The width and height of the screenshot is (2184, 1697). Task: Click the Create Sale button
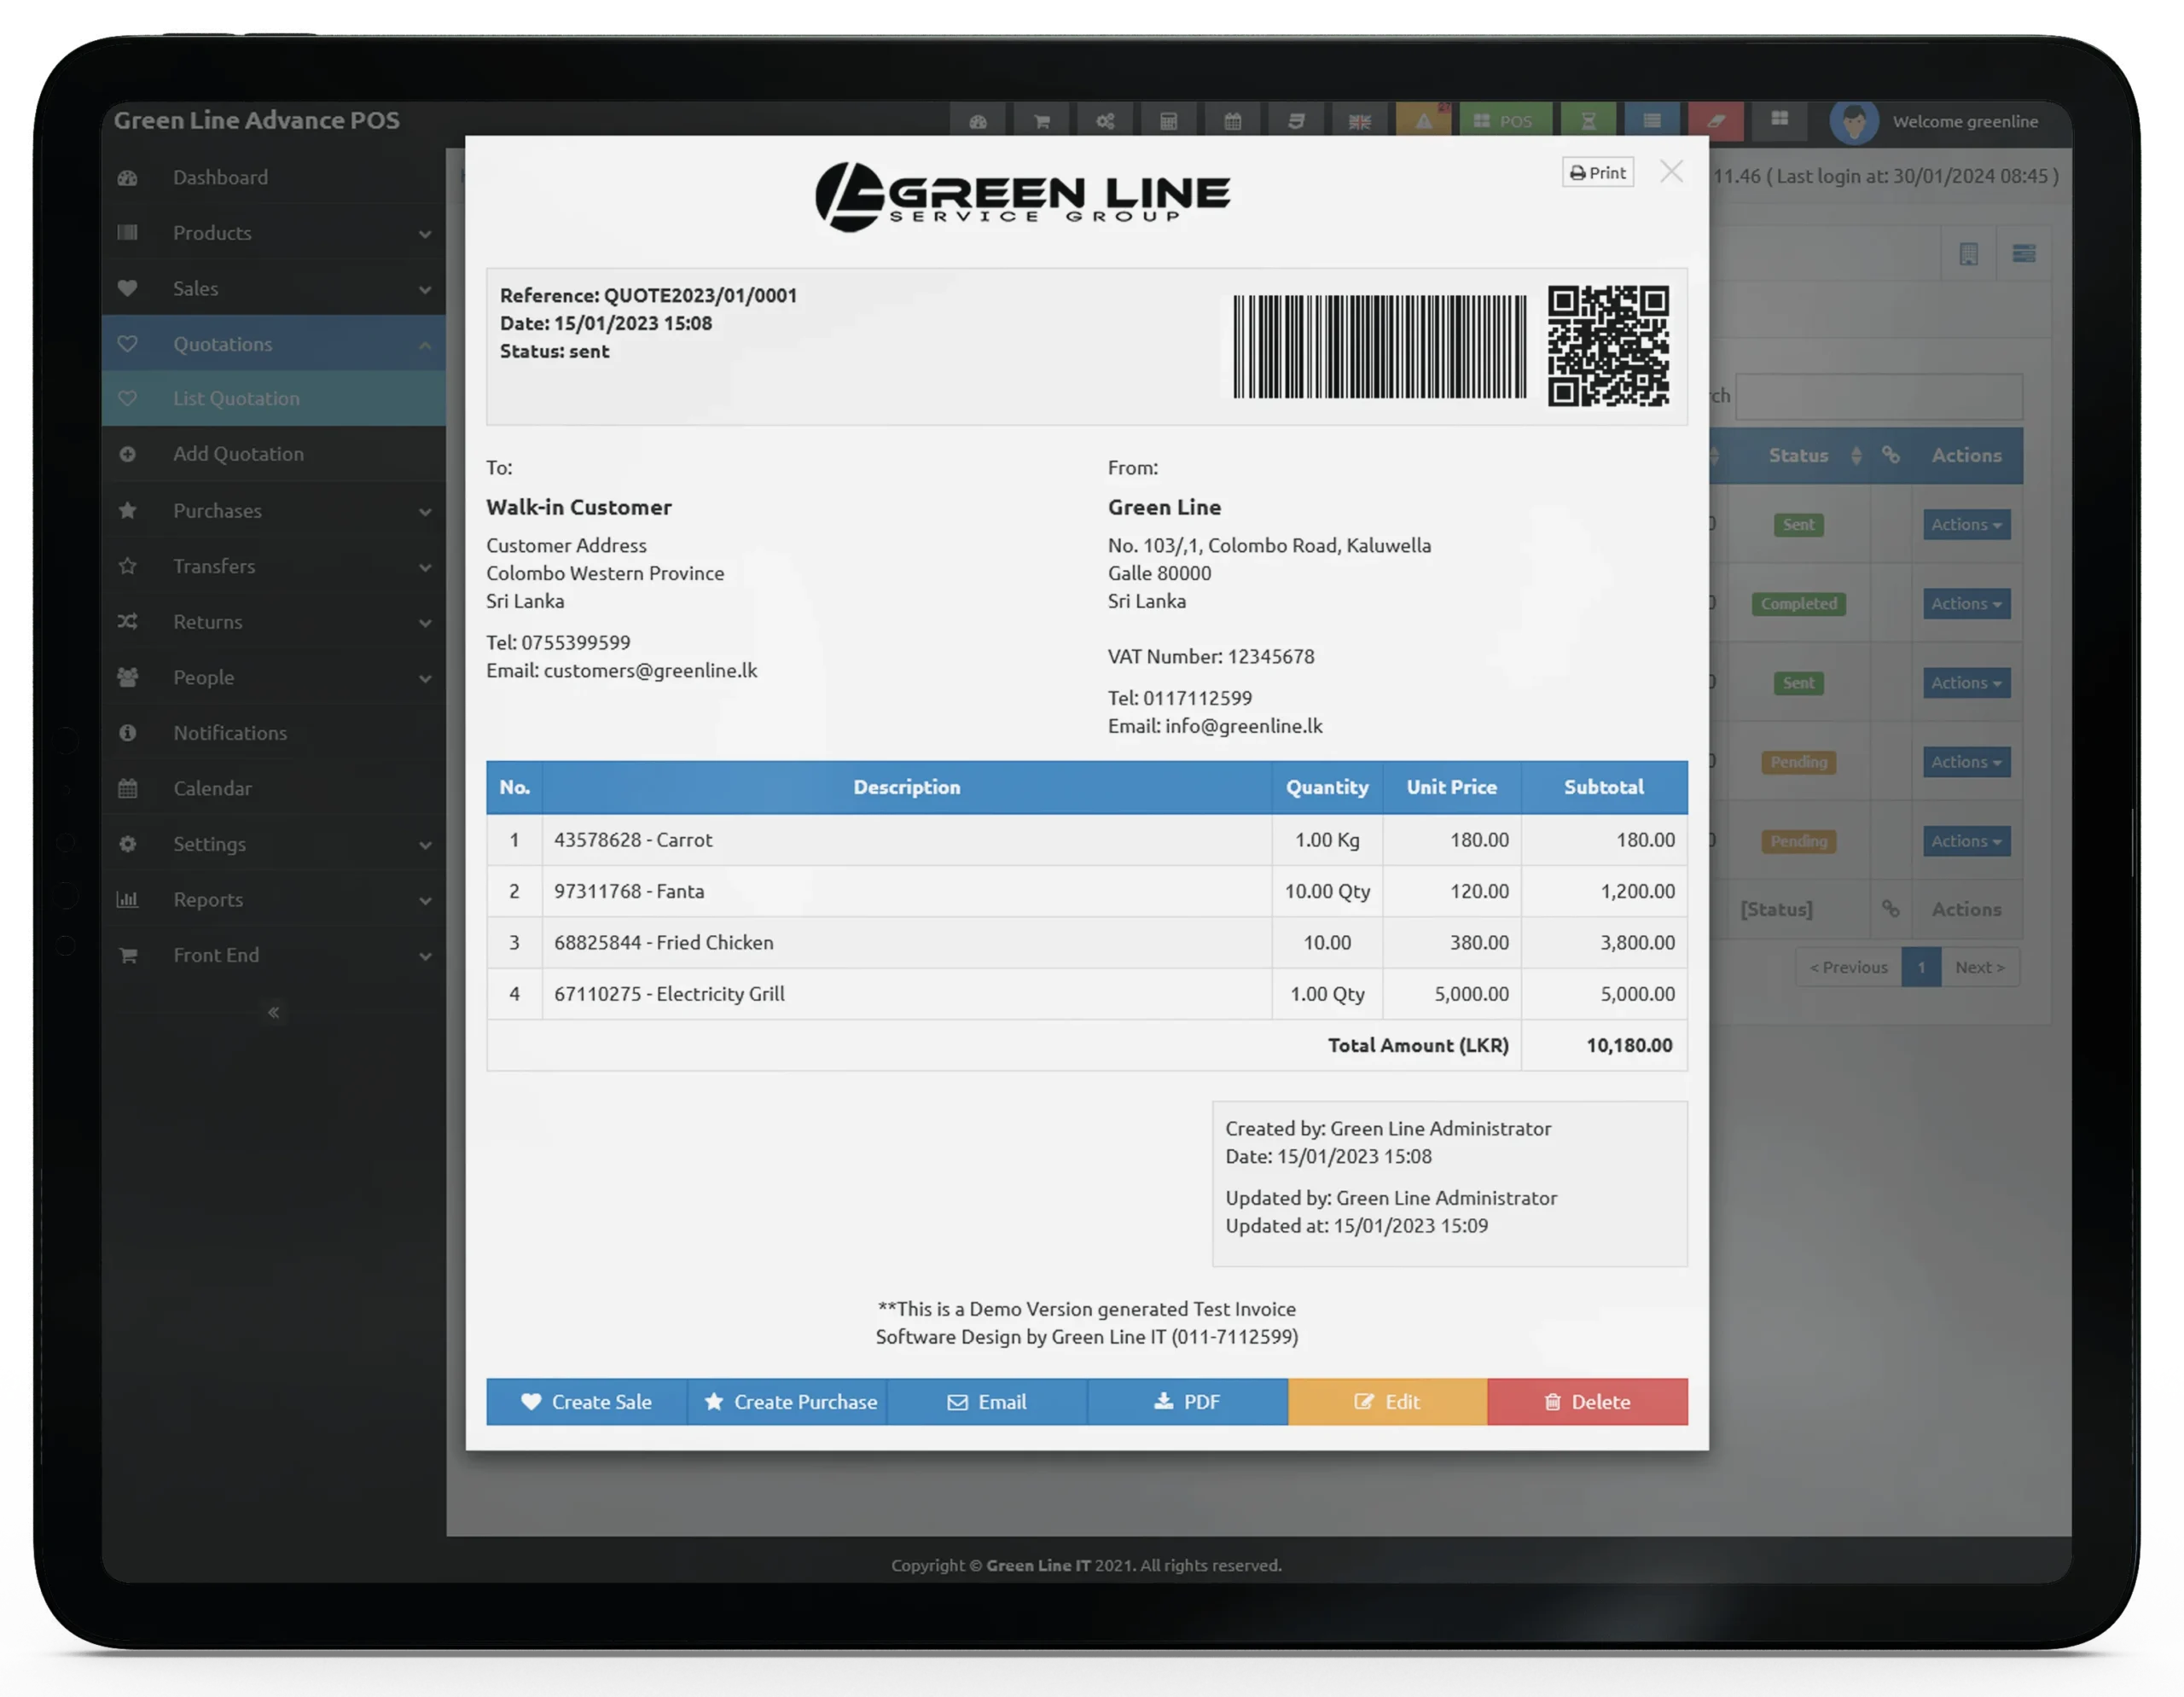pyautogui.click(x=586, y=1402)
